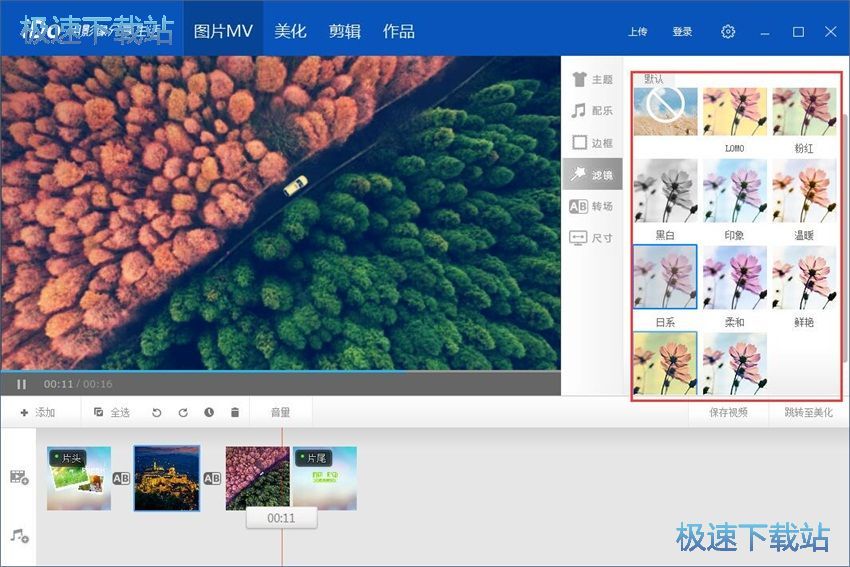Open the 作品 tab
Viewport: 850px width, 567px height.
click(399, 31)
